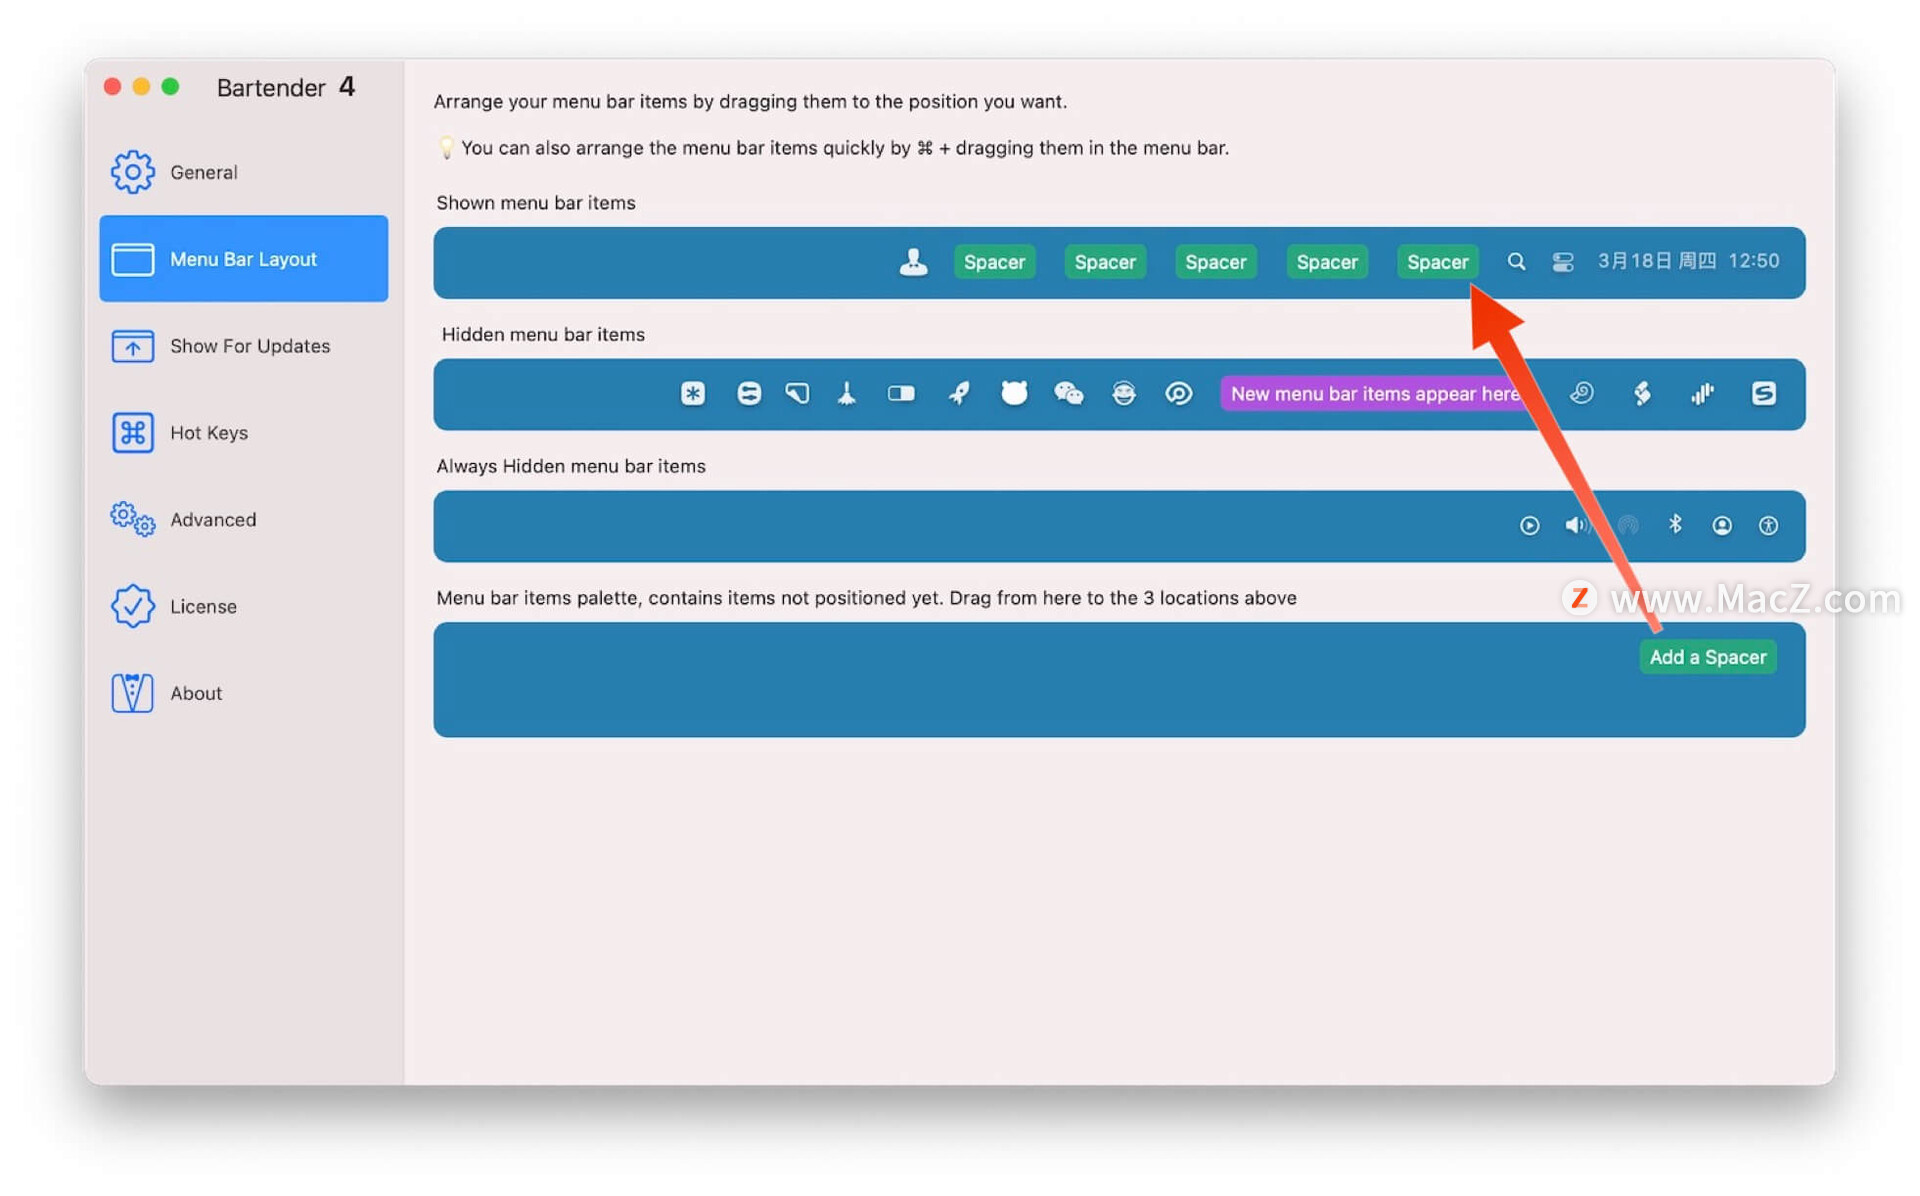Click Add a Spacer button
Viewport: 1920px width, 1196px height.
[x=1708, y=657]
